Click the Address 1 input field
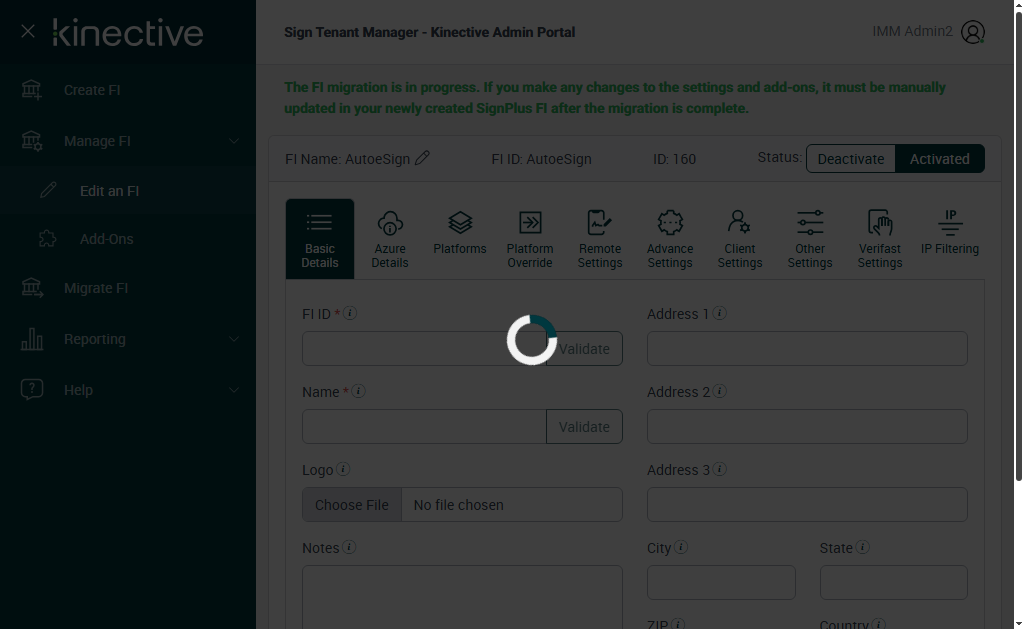 click(x=807, y=349)
